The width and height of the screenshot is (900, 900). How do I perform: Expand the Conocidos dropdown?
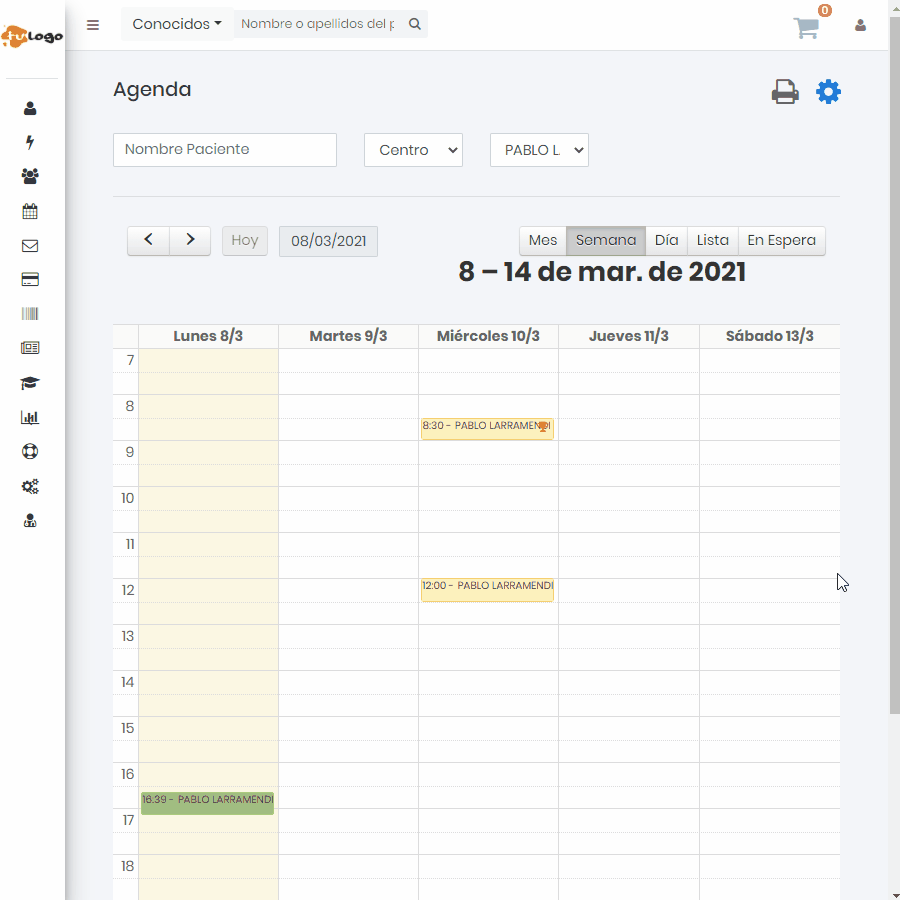click(x=177, y=24)
